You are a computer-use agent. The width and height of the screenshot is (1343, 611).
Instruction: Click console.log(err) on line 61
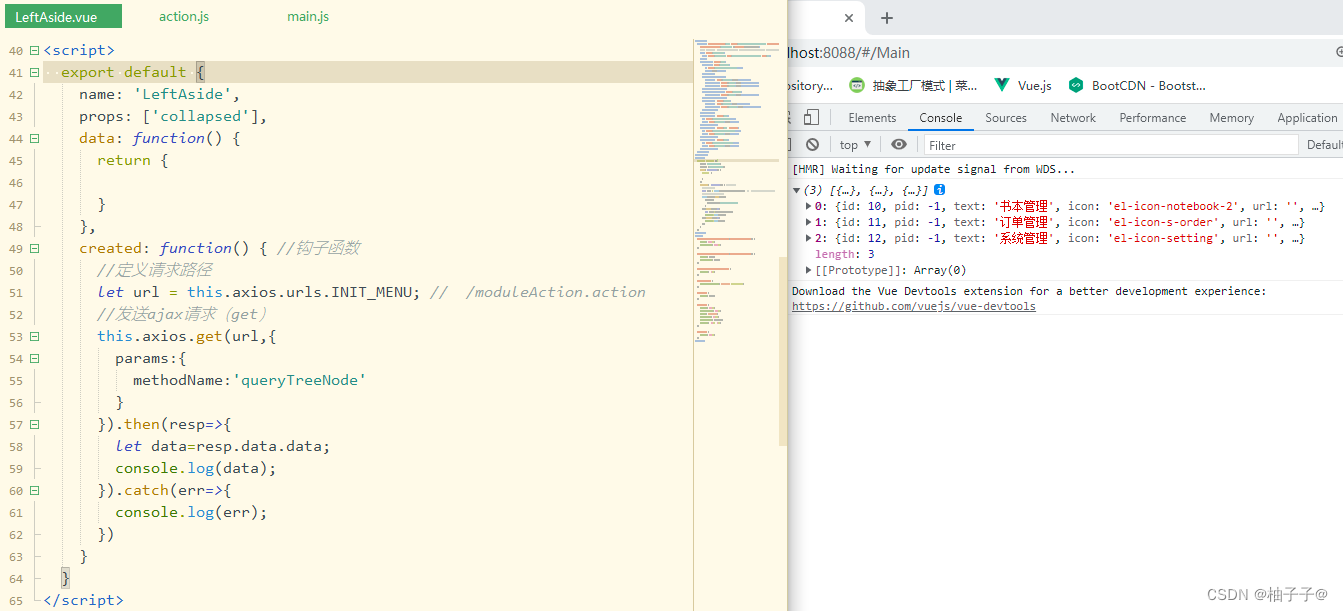coord(191,512)
